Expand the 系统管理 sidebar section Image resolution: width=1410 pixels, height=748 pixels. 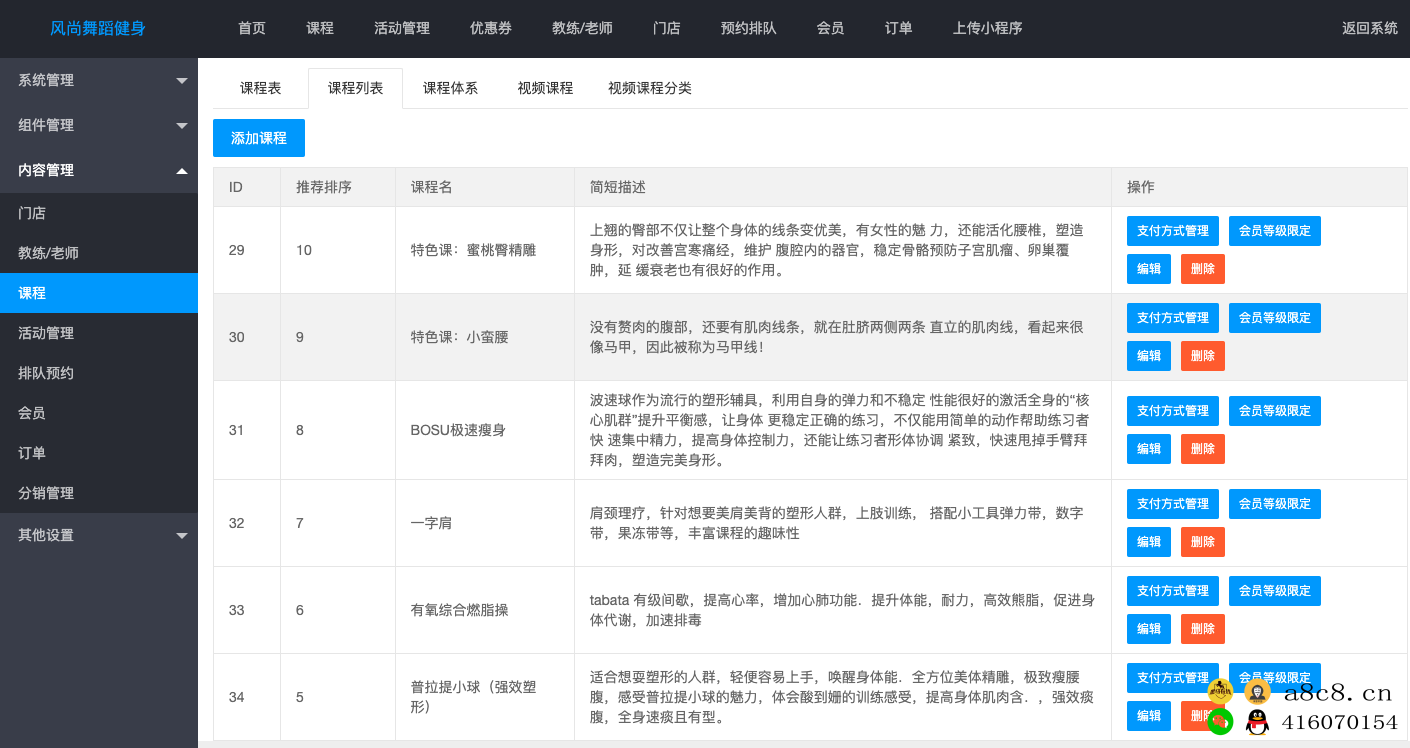[x=98, y=80]
